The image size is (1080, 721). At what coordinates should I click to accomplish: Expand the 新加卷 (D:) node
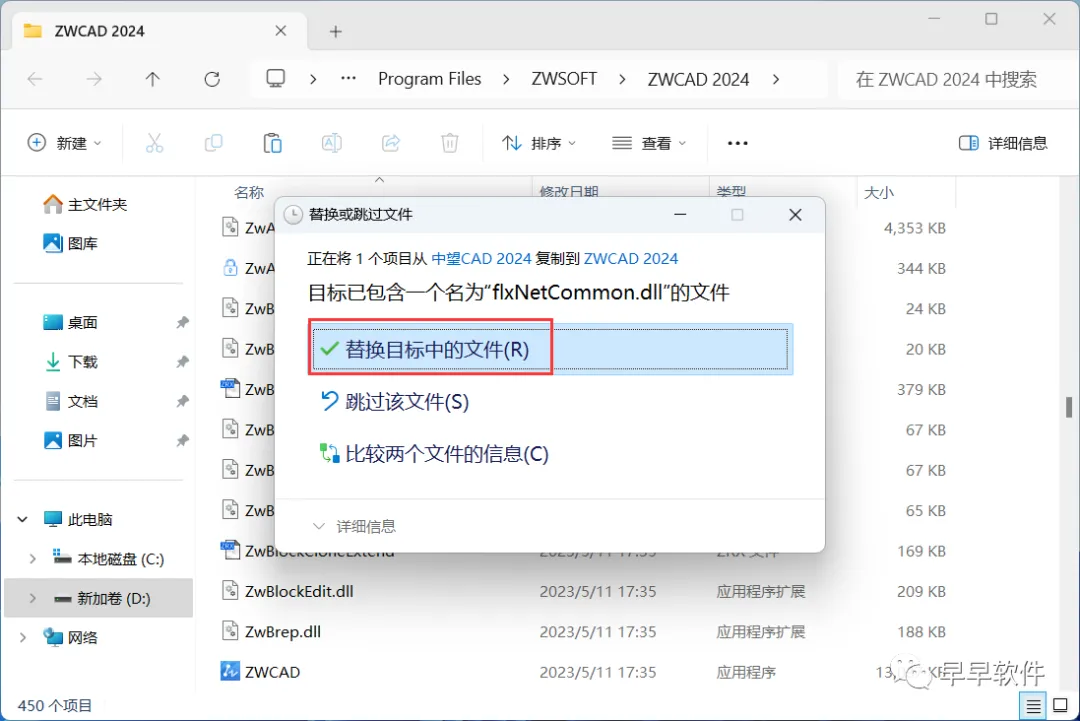(32, 598)
